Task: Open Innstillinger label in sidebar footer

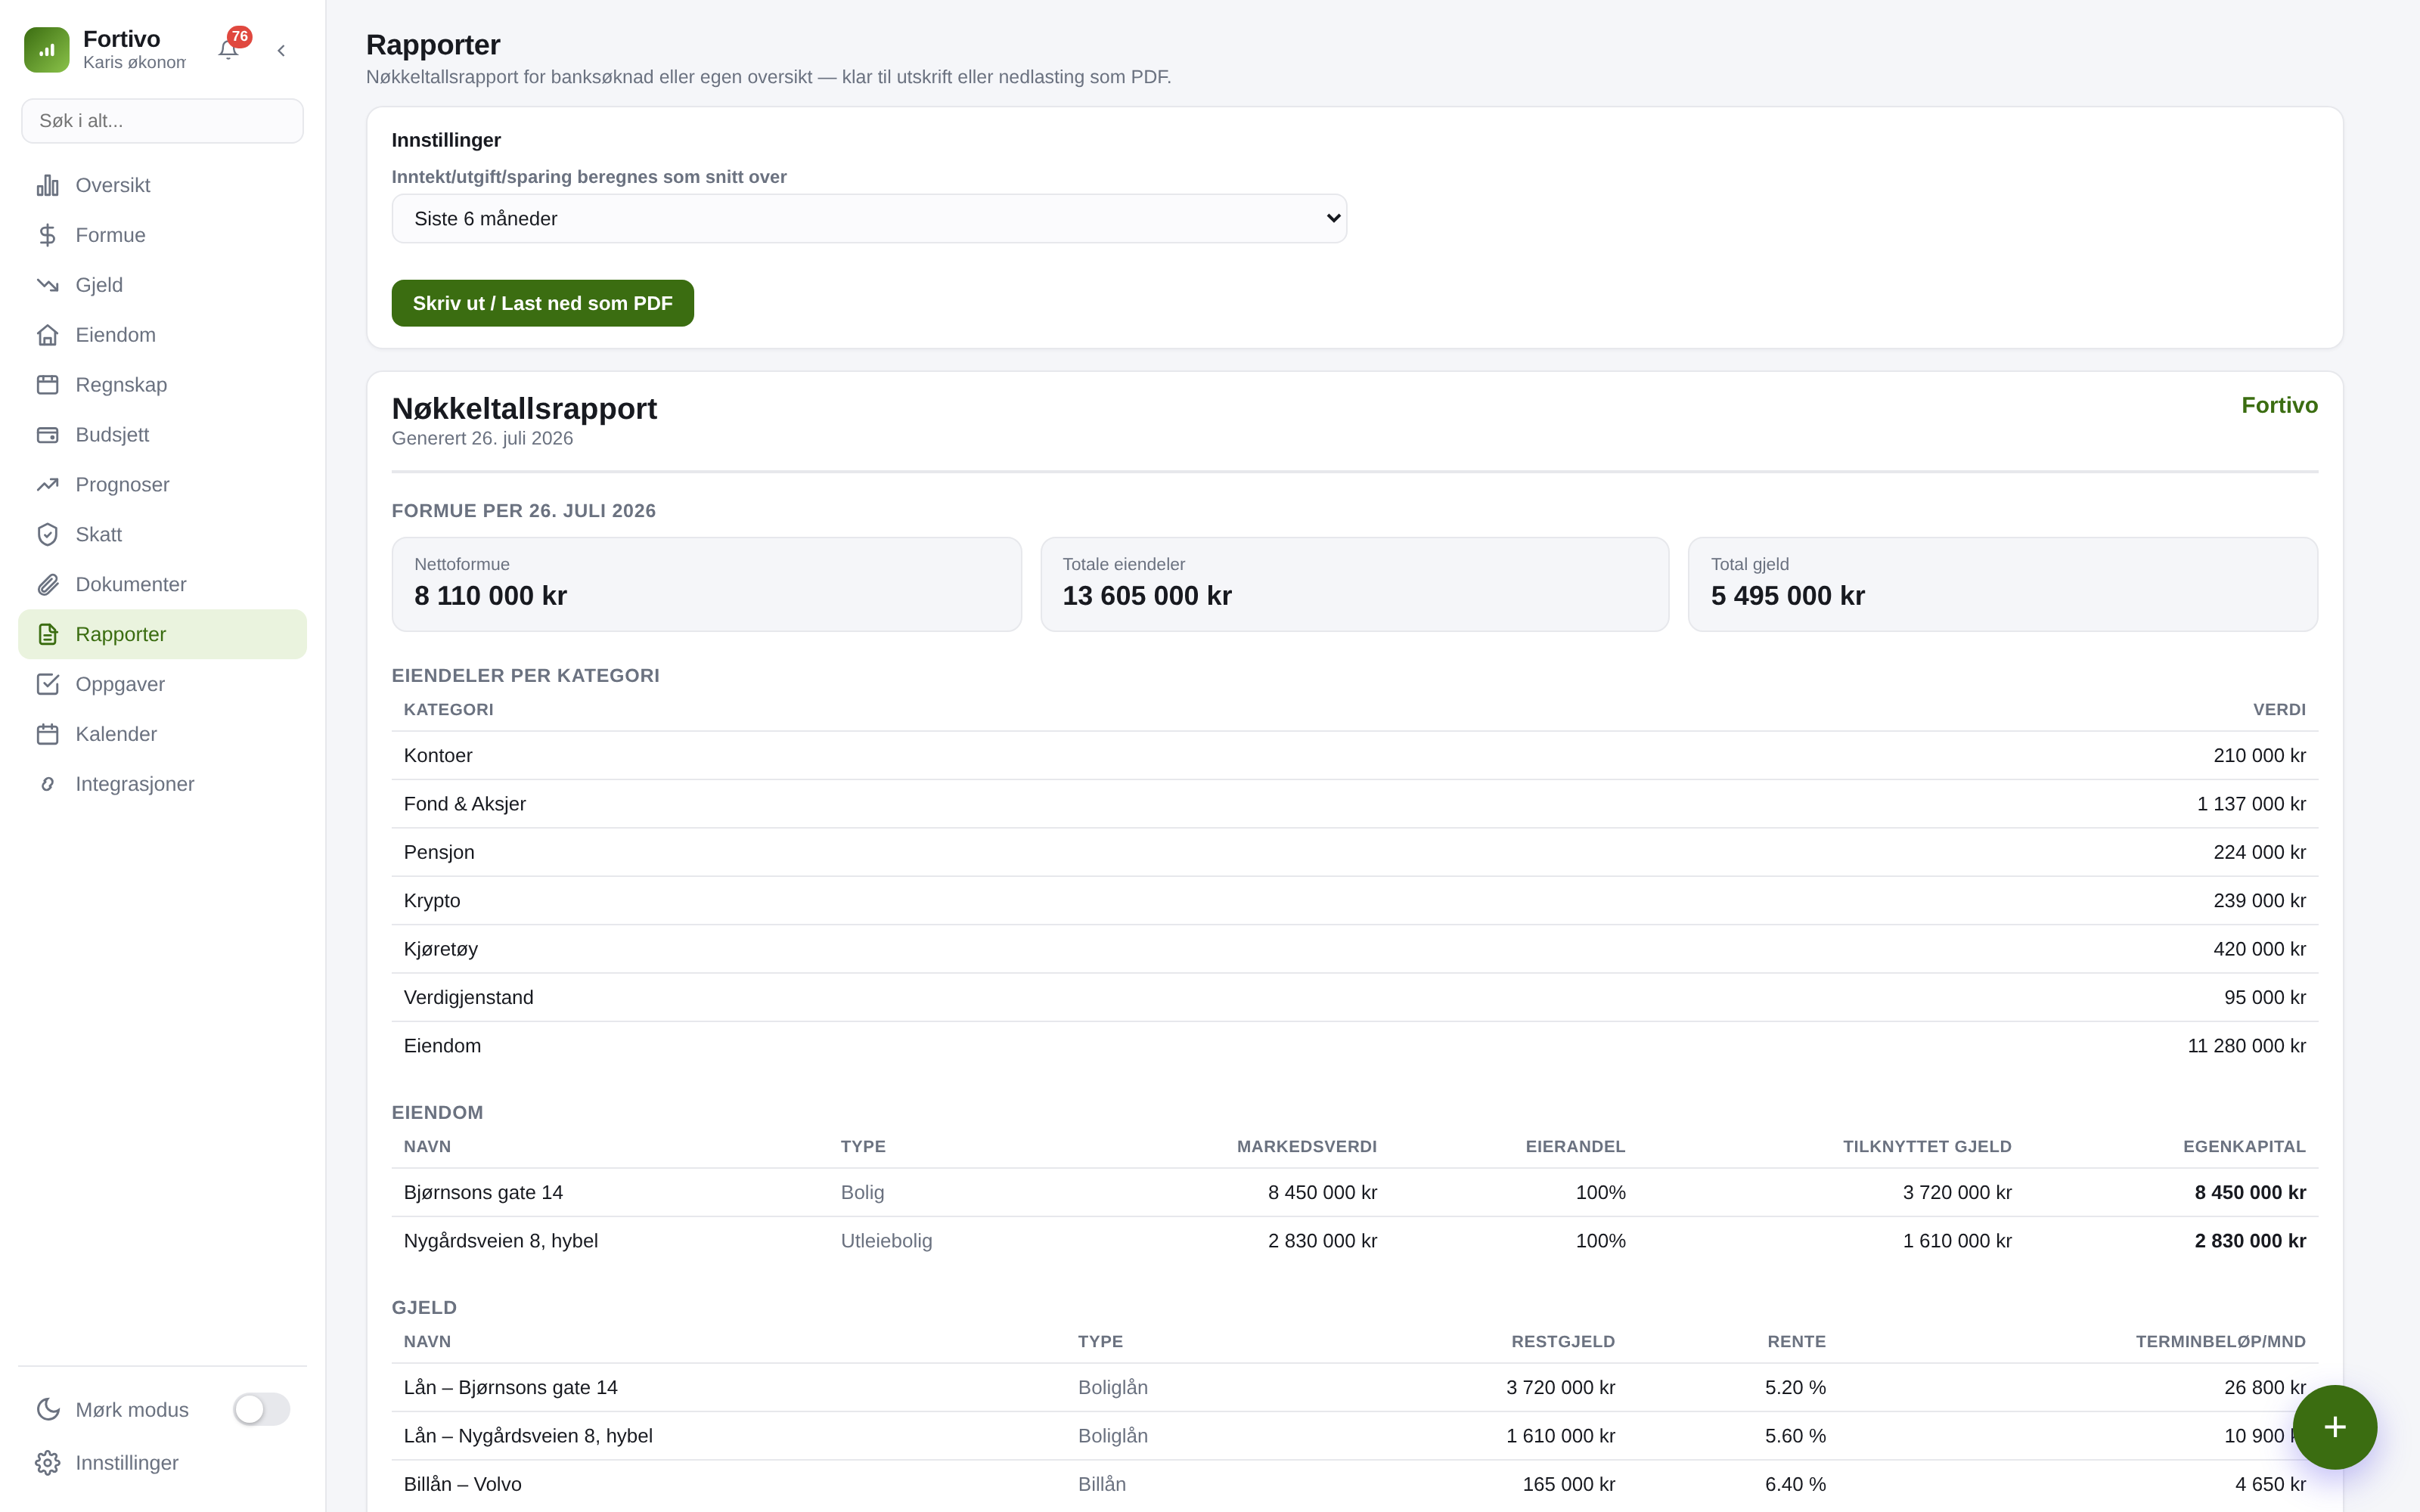Action: tap(127, 1463)
